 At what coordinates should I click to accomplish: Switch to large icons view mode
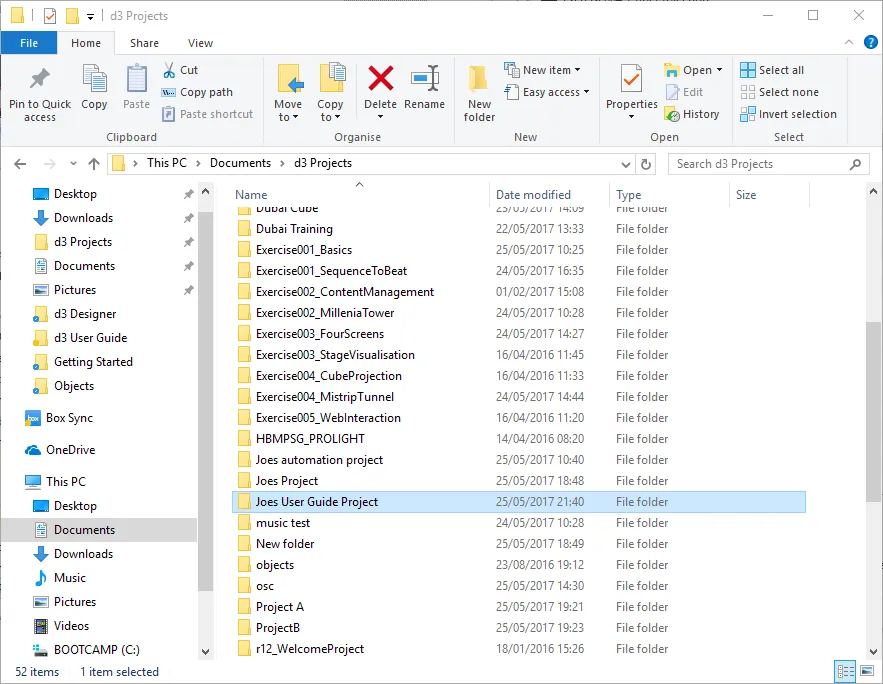coord(865,672)
